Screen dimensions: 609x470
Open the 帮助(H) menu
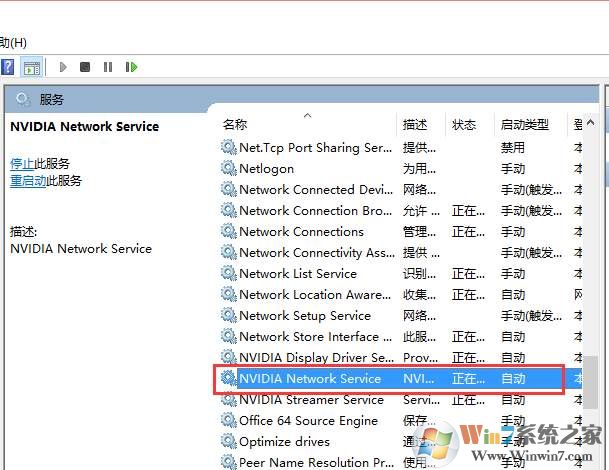coord(13,42)
